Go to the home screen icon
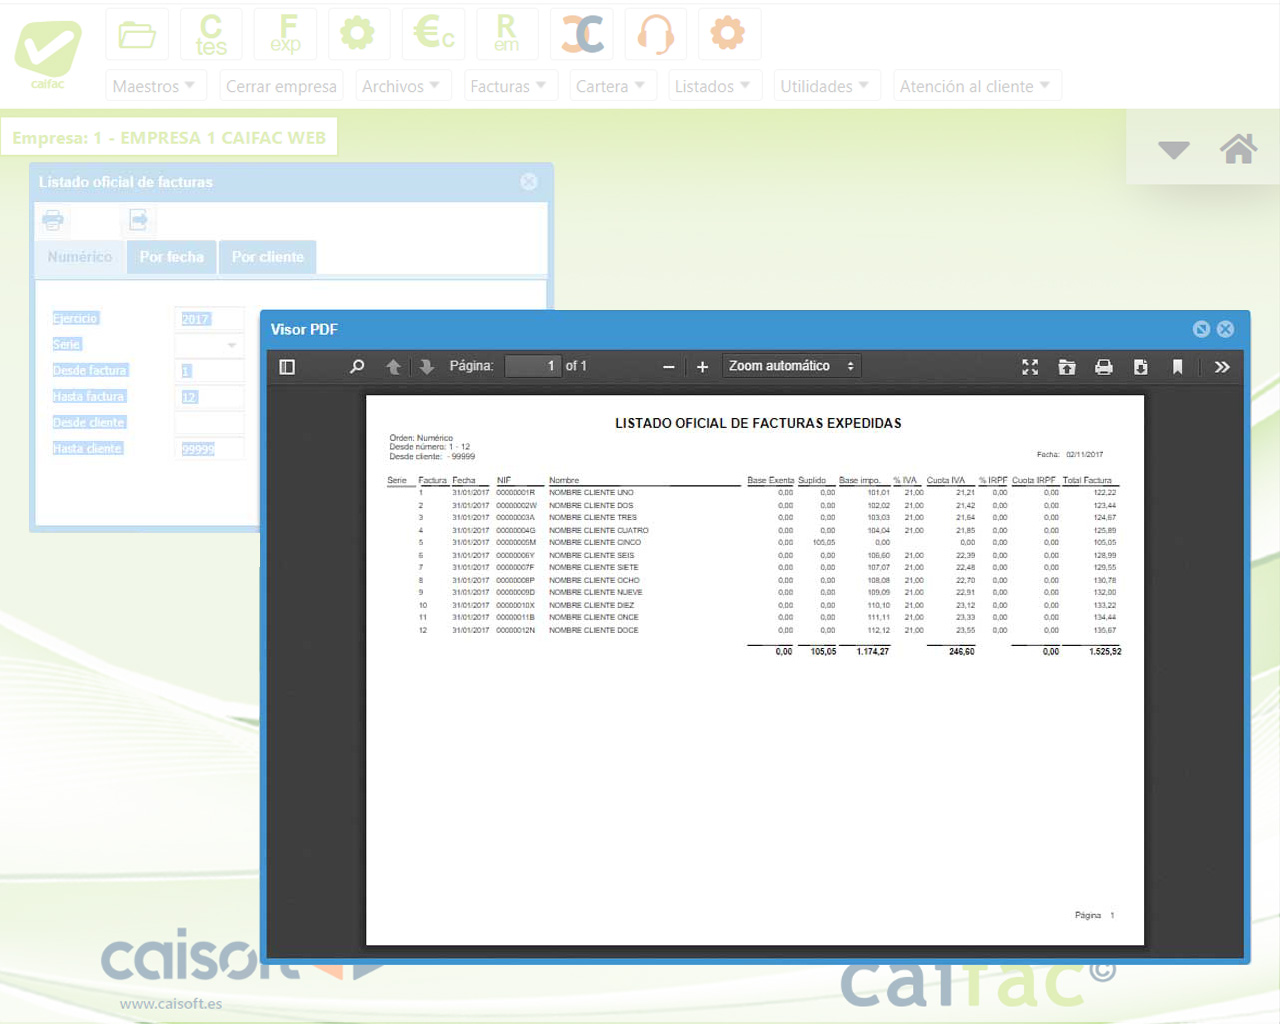Viewport: 1280px width, 1024px height. pos(1238,149)
